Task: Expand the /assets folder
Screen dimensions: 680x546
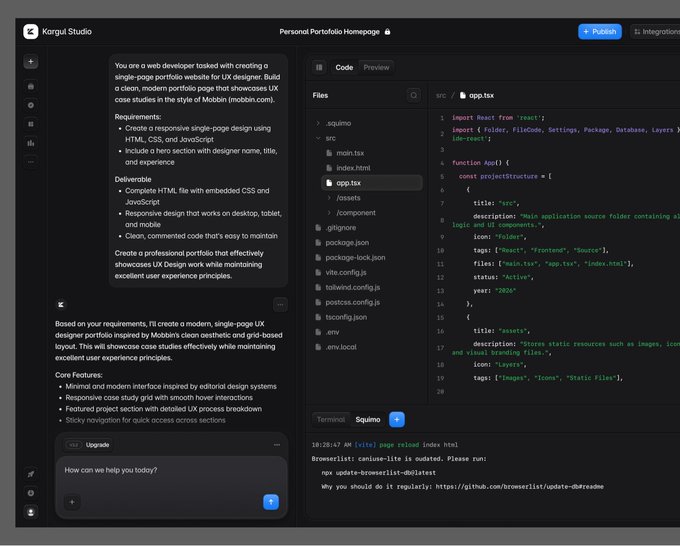Action: pos(344,198)
